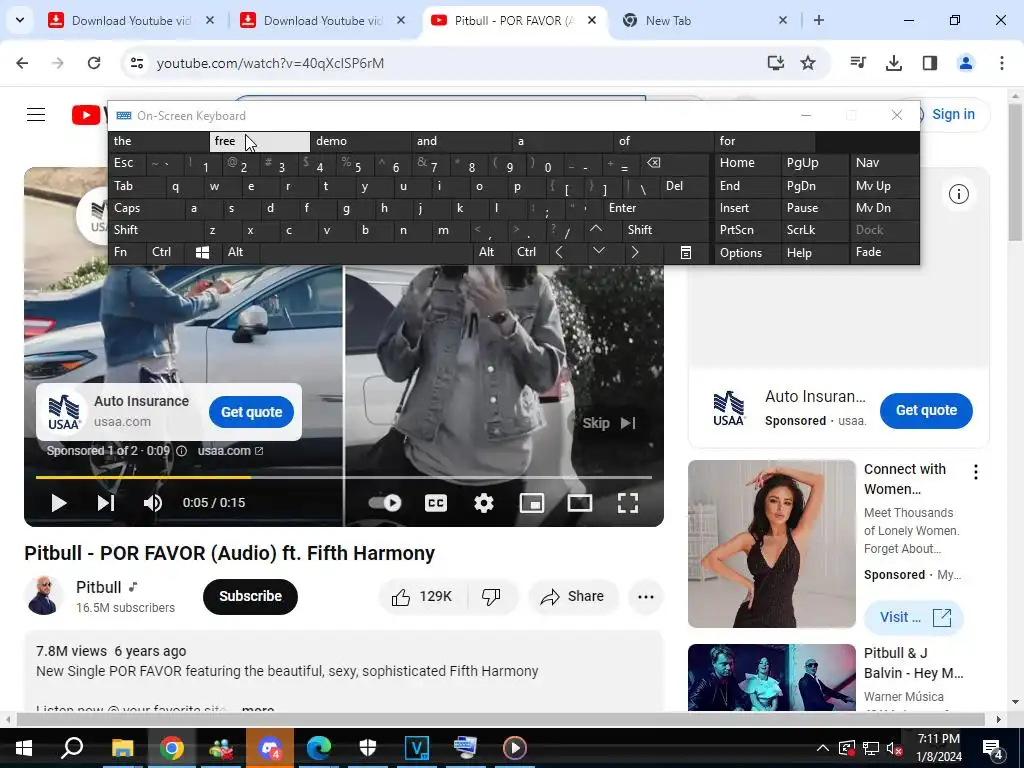The width and height of the screenshot is (1024, 768).
Task: Open Microsoft Edge from taskbar
Action: coord(319,748)
